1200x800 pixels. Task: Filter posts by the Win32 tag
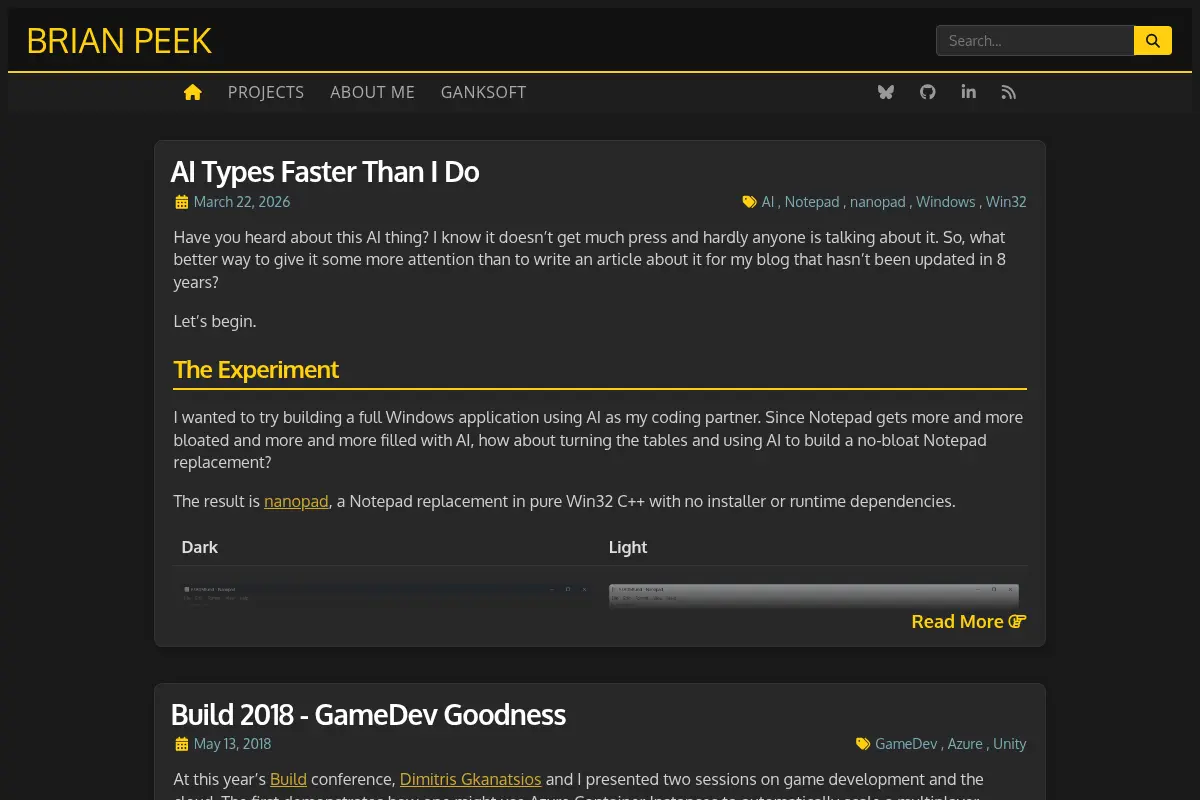tap(1006, 202)
